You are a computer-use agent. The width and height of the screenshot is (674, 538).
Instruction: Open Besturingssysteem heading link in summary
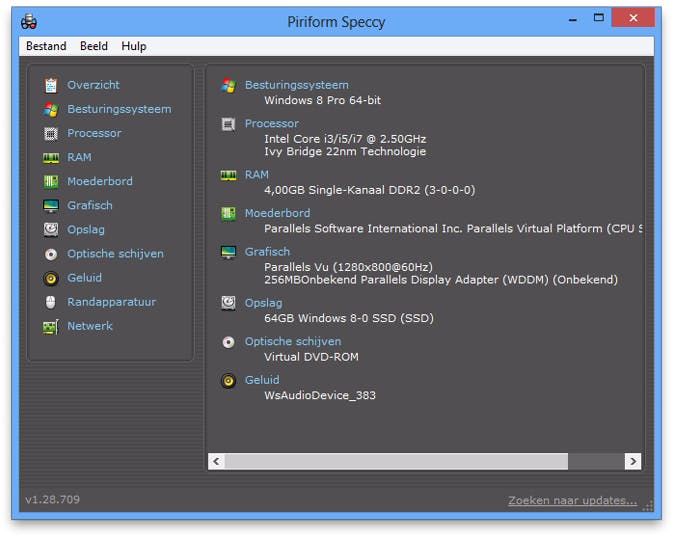click(297, 85)
